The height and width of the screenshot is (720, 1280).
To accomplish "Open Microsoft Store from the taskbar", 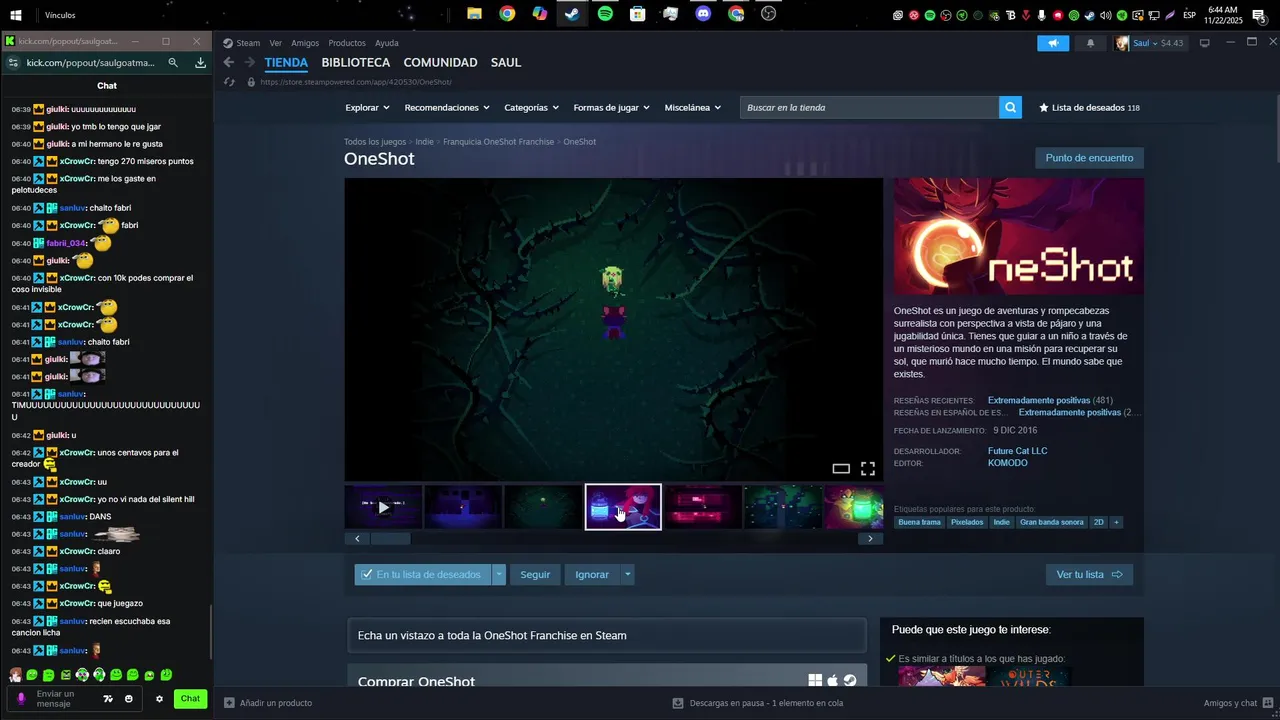I will [x=637, y=14].
